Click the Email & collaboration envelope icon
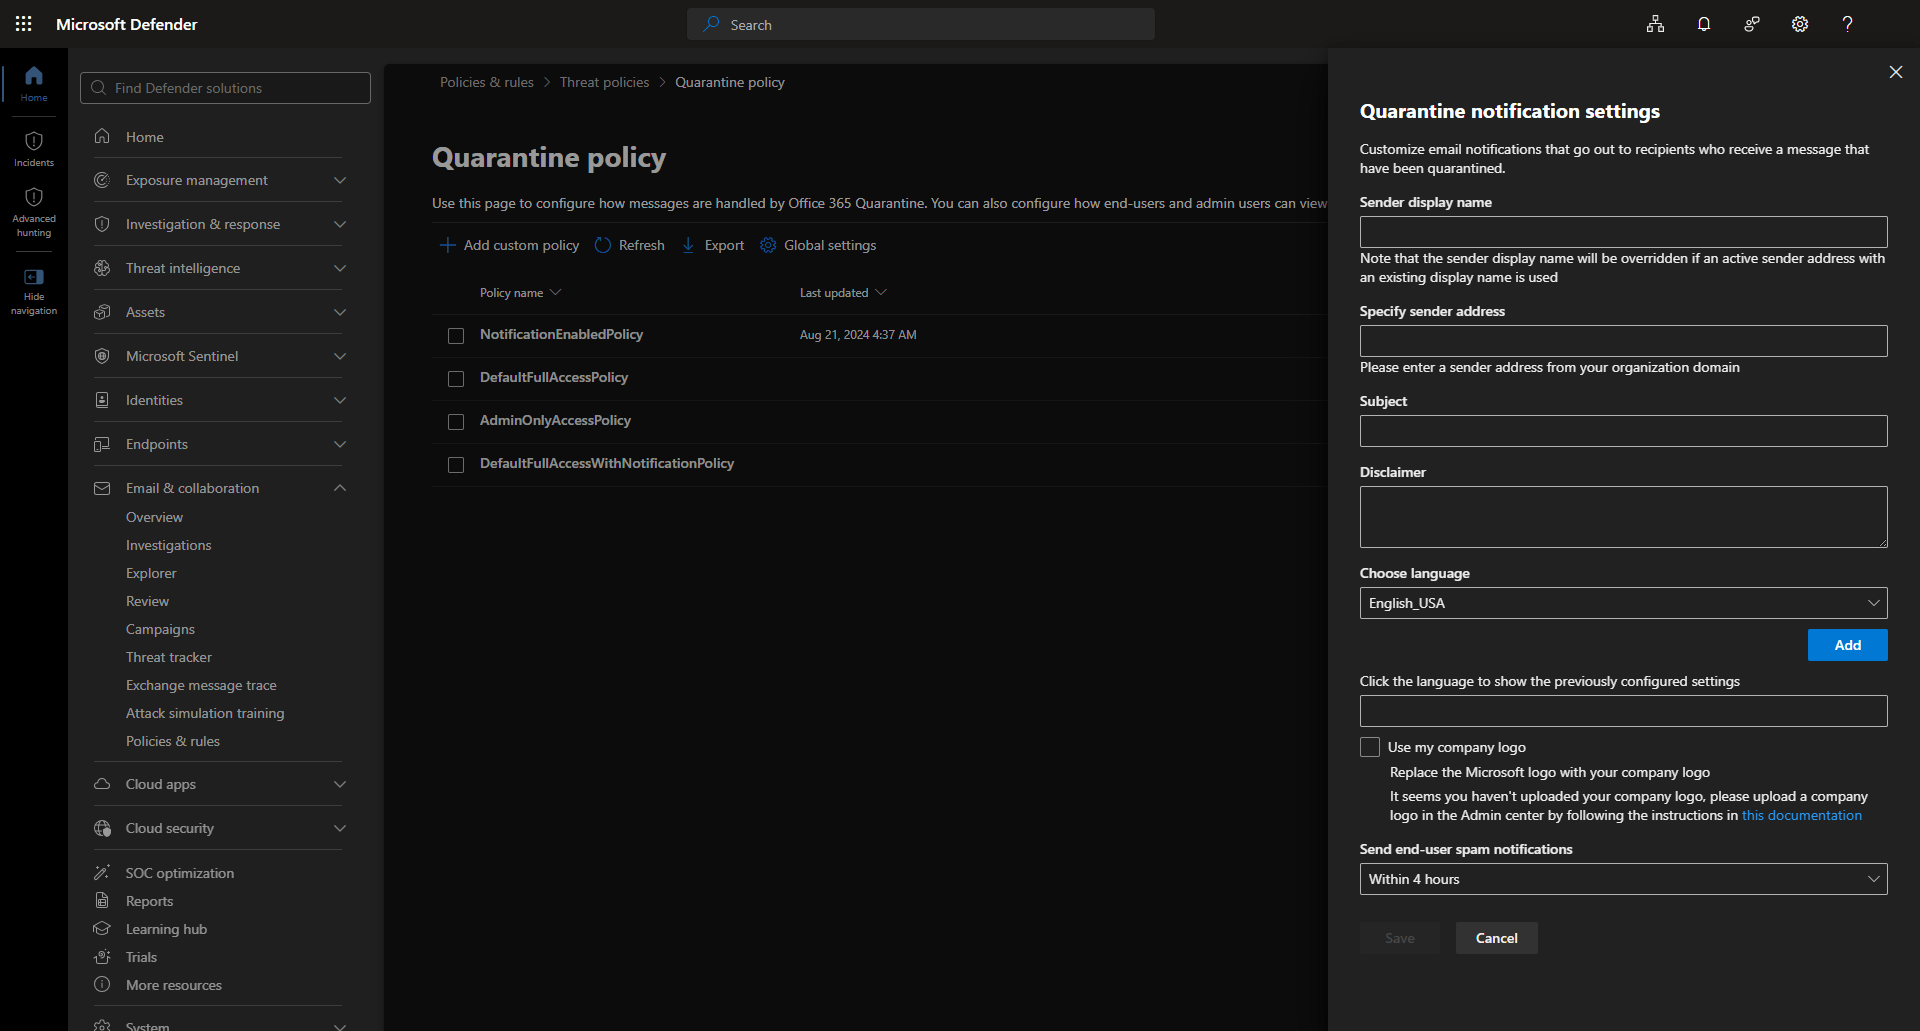 [102, 488]
